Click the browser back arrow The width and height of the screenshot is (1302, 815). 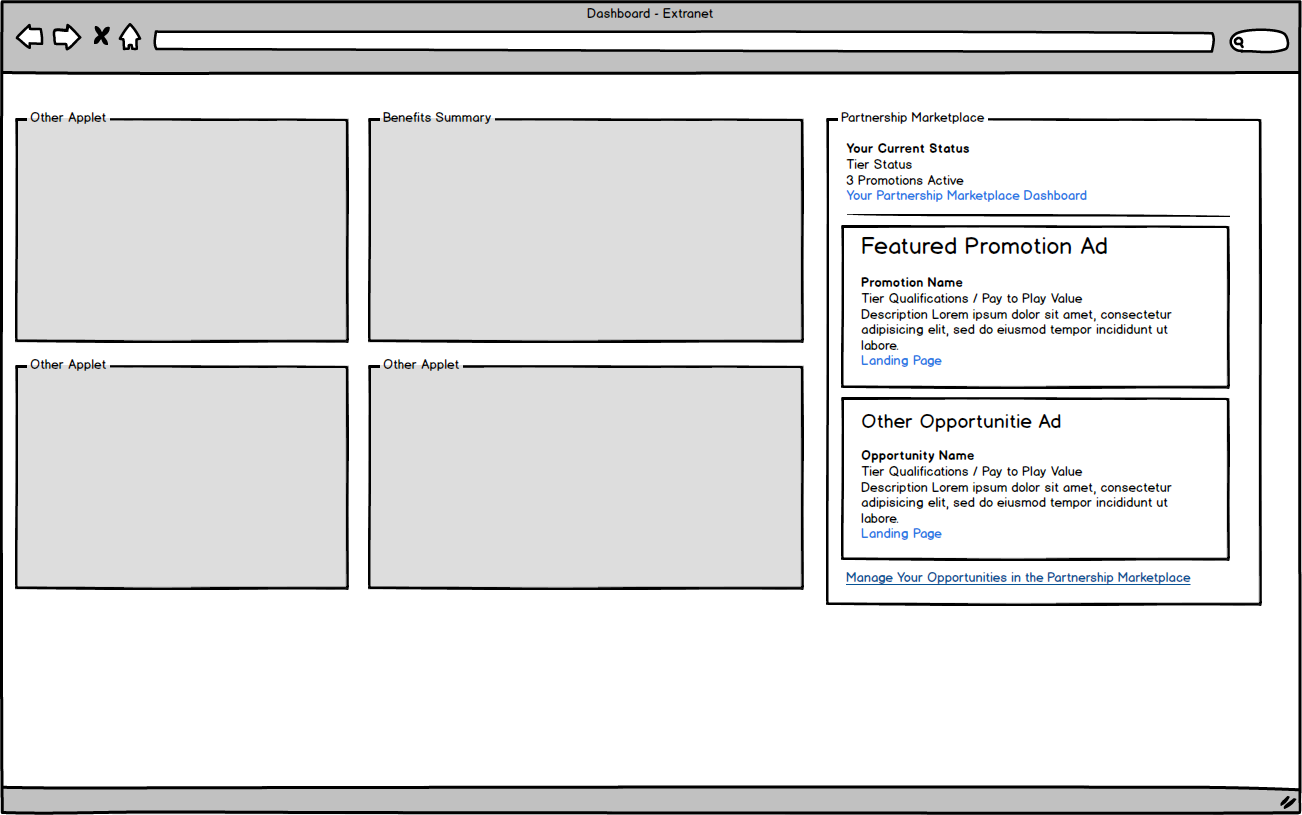tap(30, 38)
